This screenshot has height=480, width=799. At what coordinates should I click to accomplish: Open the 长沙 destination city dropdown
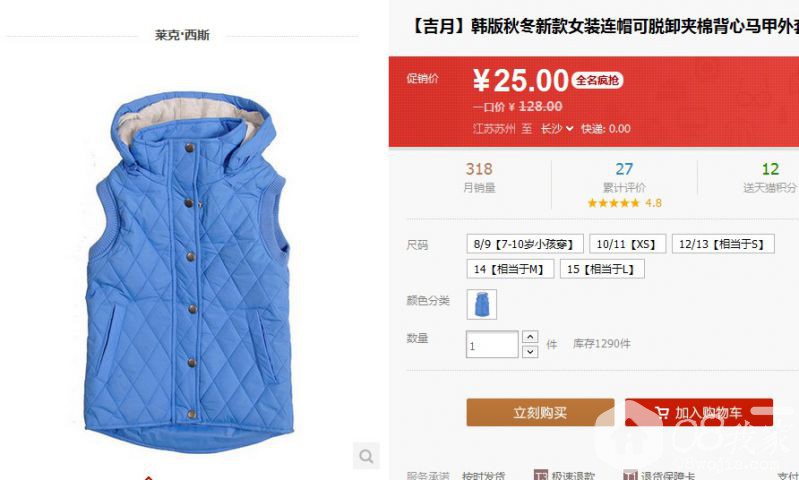(x=556, y=128)
